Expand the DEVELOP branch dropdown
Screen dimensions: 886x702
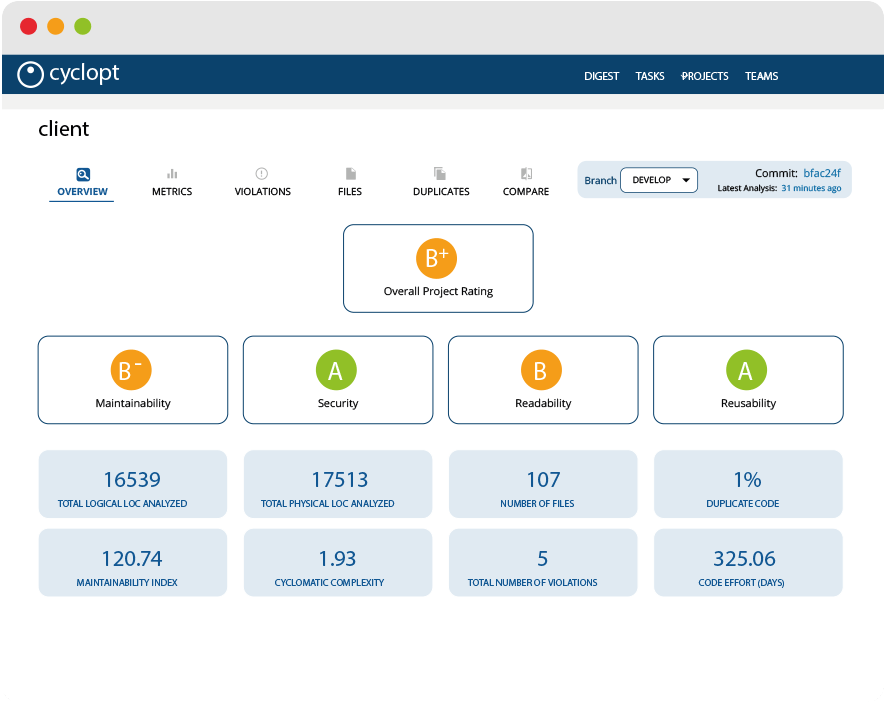tap(659, 180)
